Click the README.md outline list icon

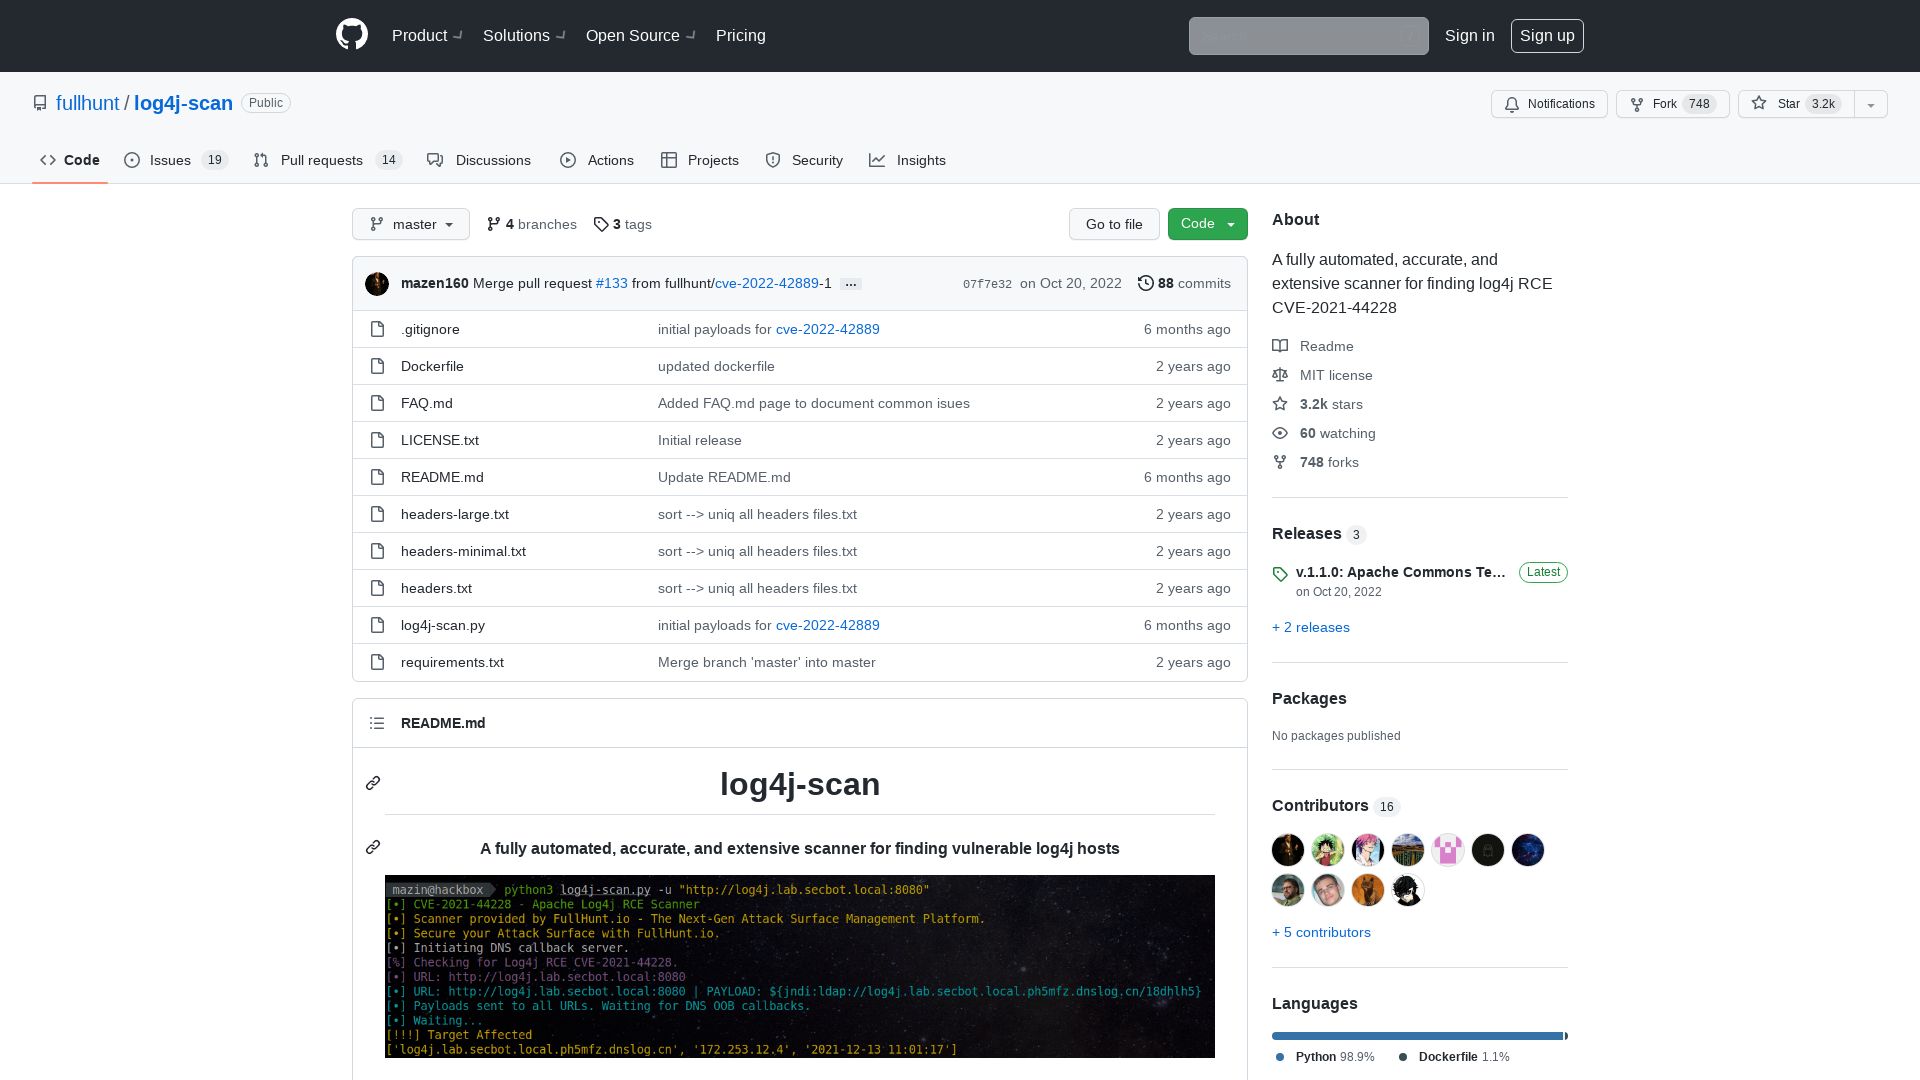[377, 723]
